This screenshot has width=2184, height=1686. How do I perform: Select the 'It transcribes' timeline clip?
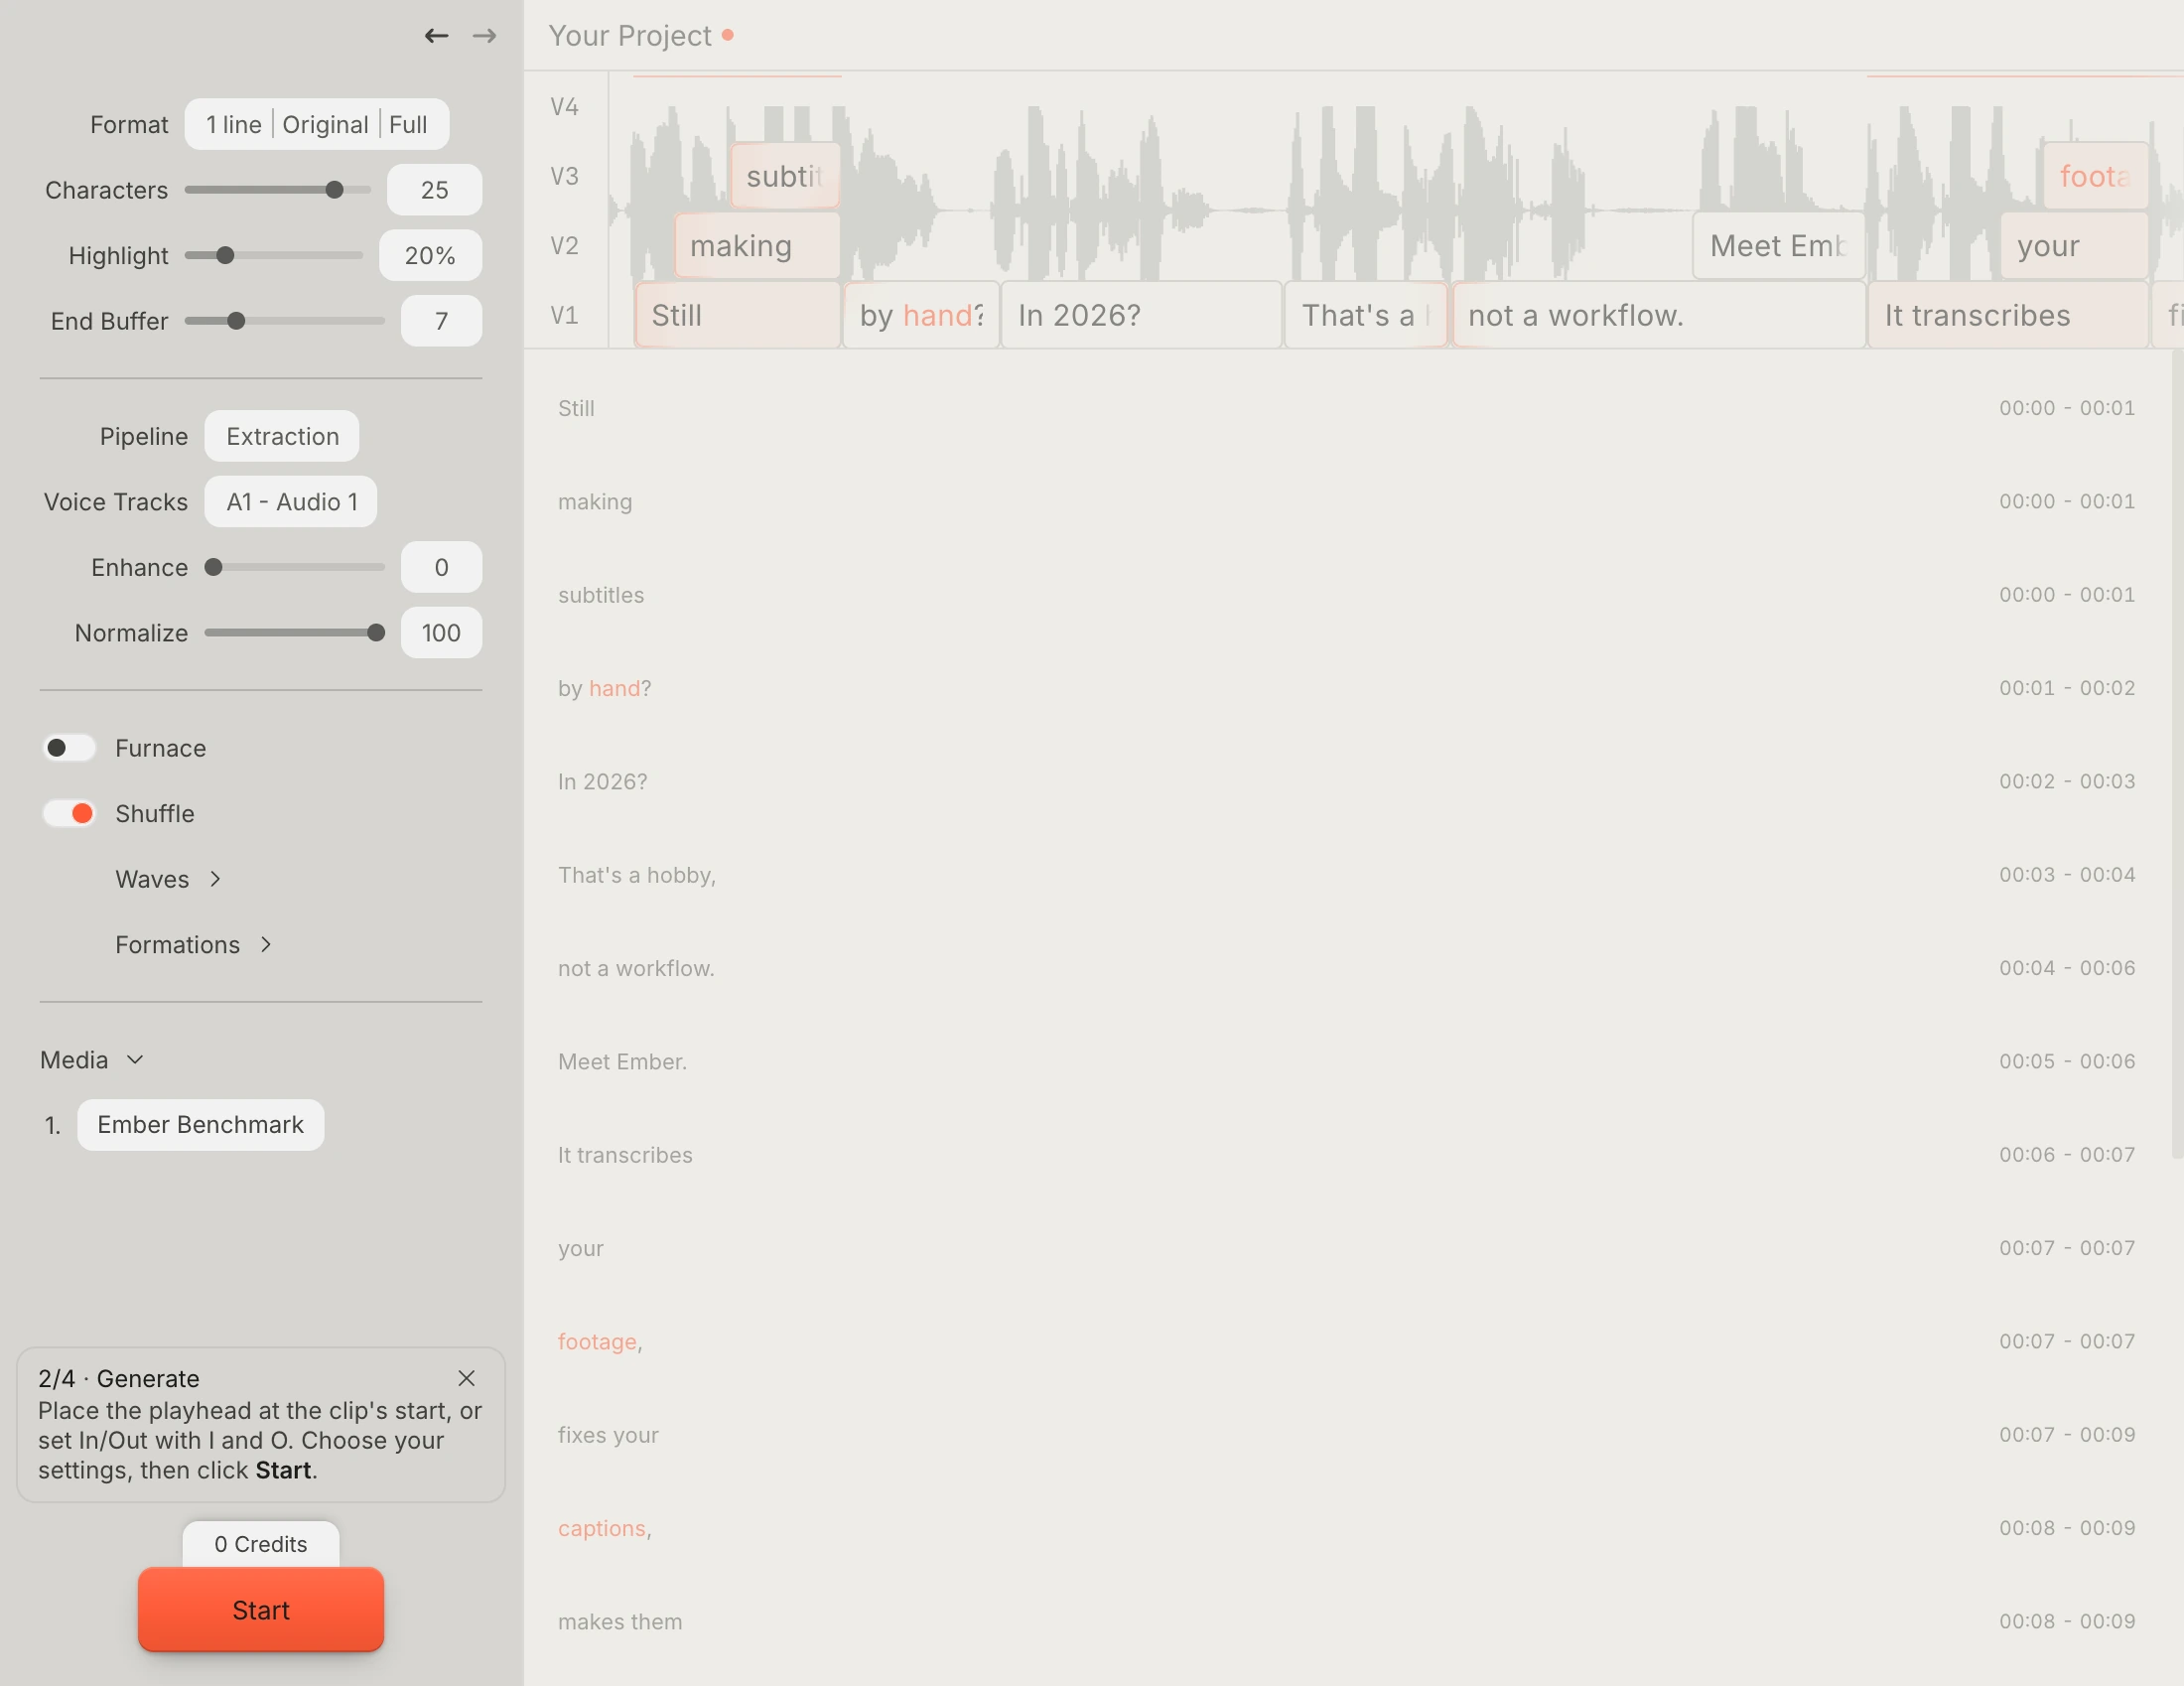2008,315
